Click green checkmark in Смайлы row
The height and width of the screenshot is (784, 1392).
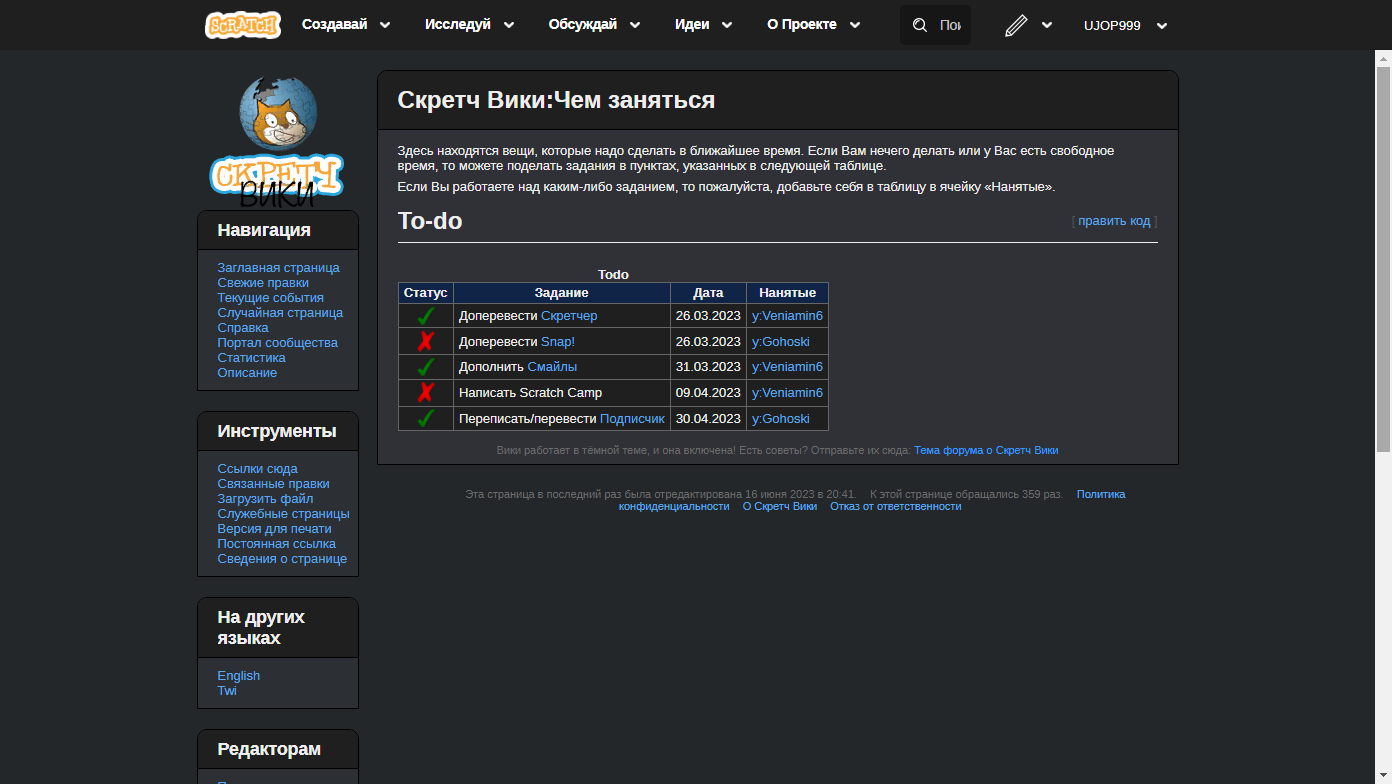pyautogui.click(x=426, y=367)
